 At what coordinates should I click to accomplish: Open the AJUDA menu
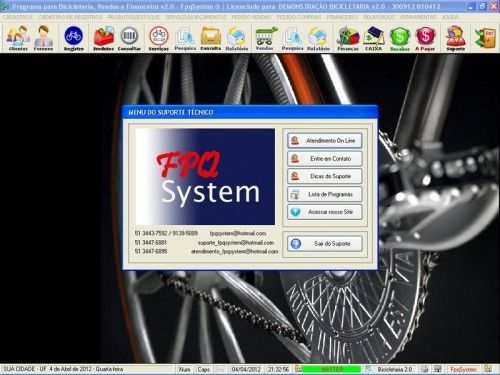(x=450, y=17)
